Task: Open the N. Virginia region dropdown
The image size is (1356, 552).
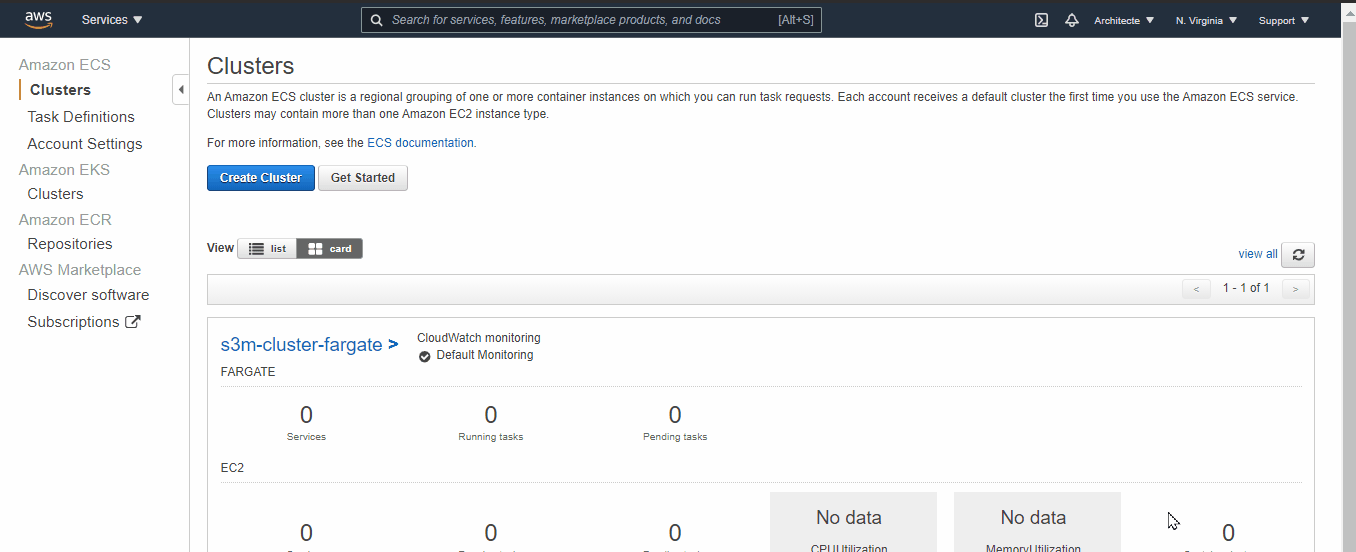Action: [x=1206, y=20]
